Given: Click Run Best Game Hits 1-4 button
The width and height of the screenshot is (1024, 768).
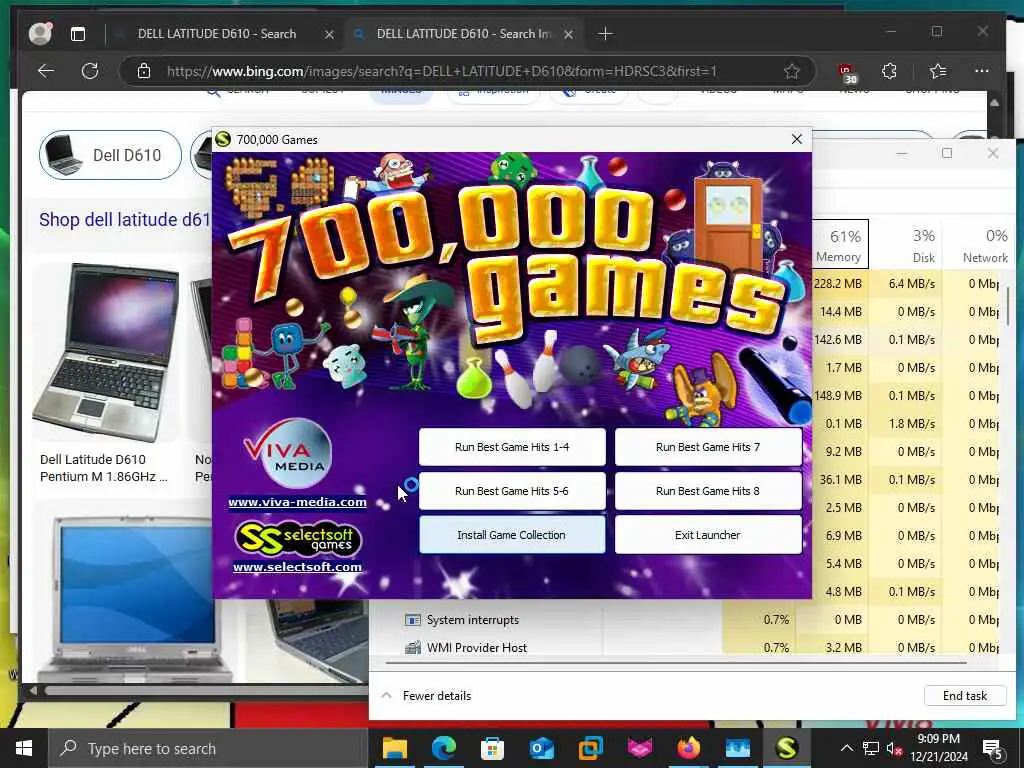Looking at the screenshot, I should [x=512, y=447].
